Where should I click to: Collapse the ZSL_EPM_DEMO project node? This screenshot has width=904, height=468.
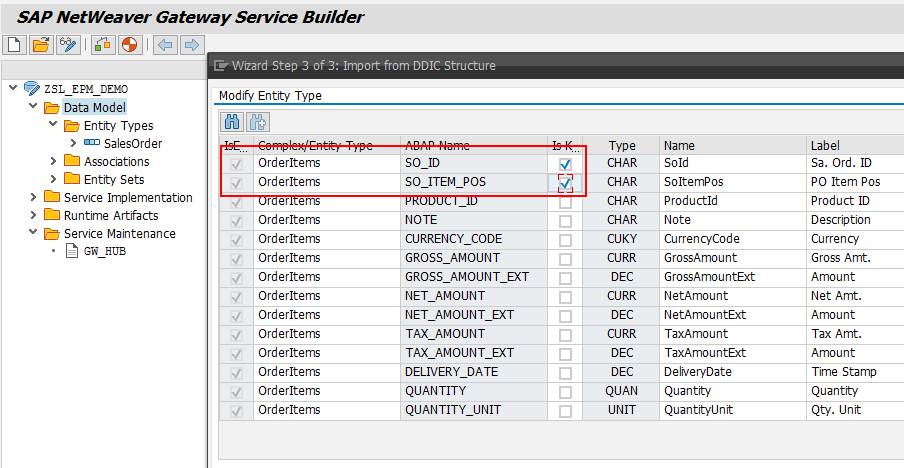[13, 88]
